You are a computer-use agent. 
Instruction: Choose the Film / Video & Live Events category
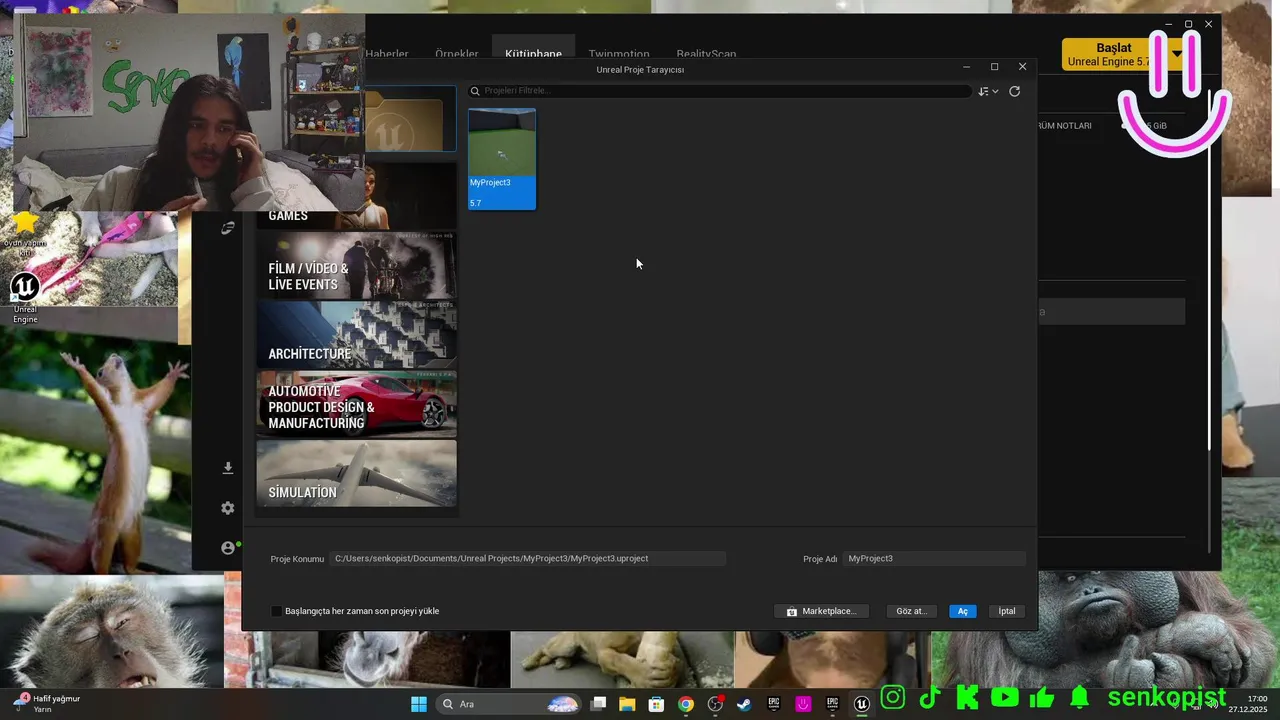click(x=356, y=266)
